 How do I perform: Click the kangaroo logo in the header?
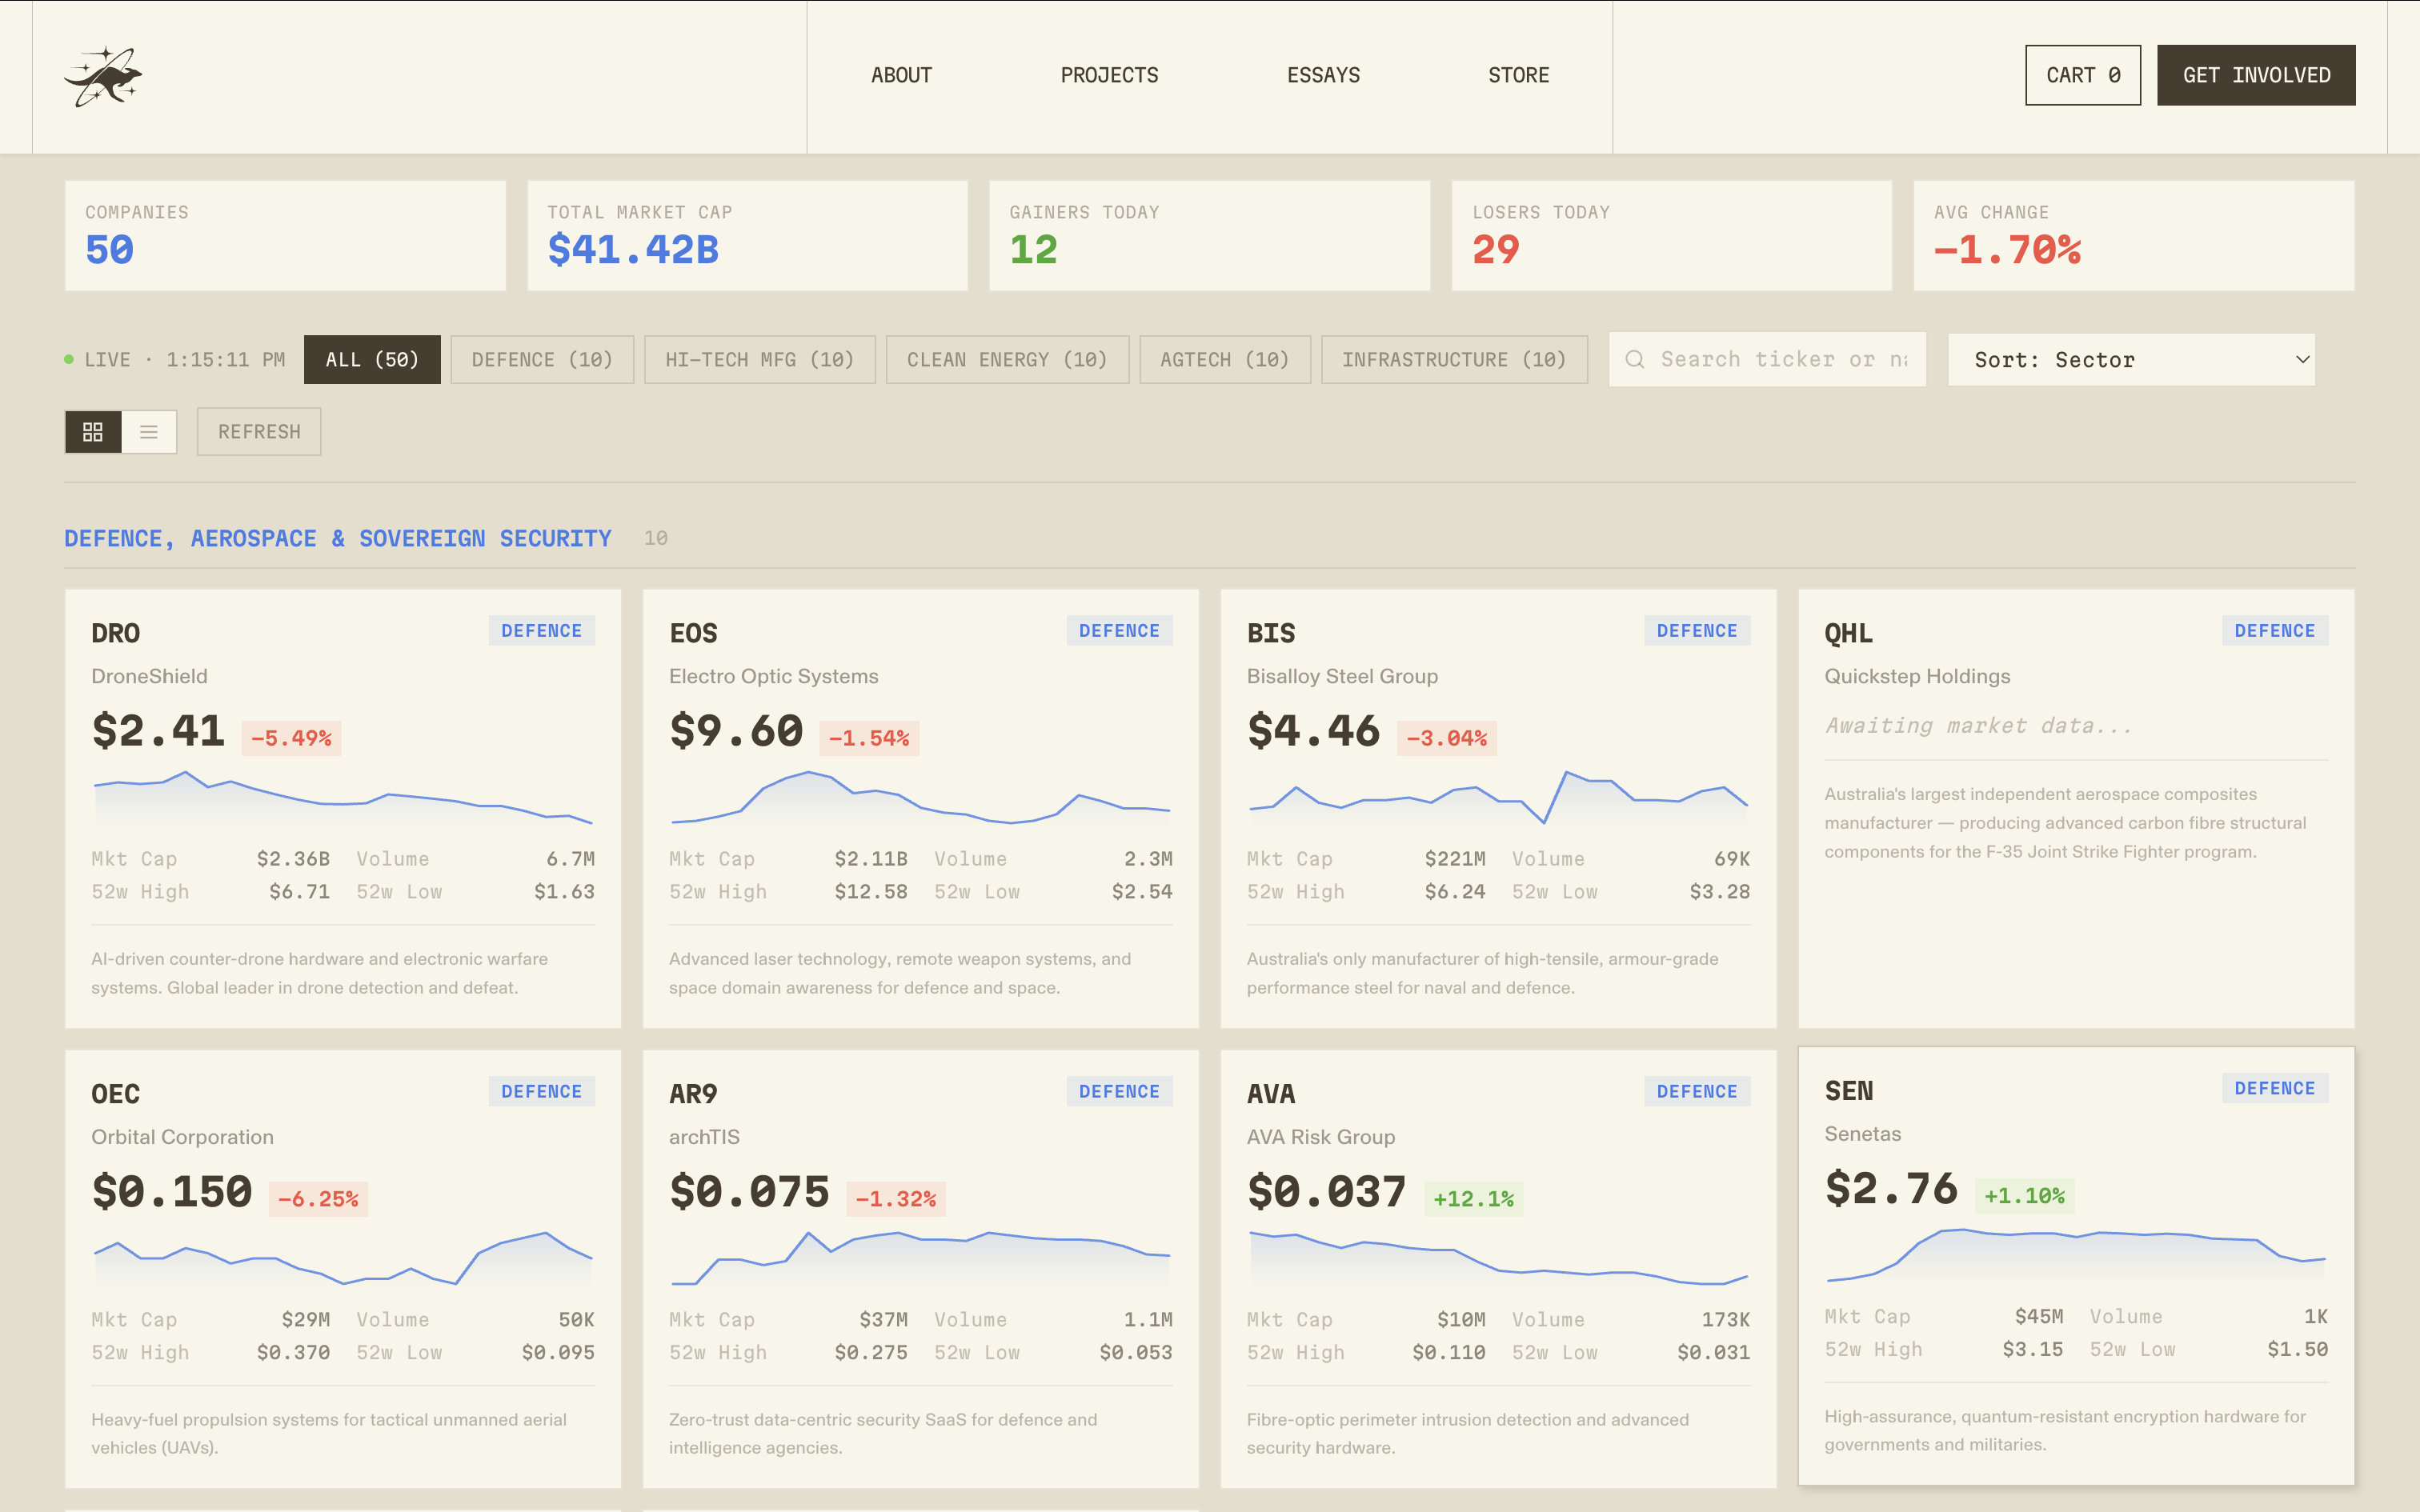tap(103, 76)
